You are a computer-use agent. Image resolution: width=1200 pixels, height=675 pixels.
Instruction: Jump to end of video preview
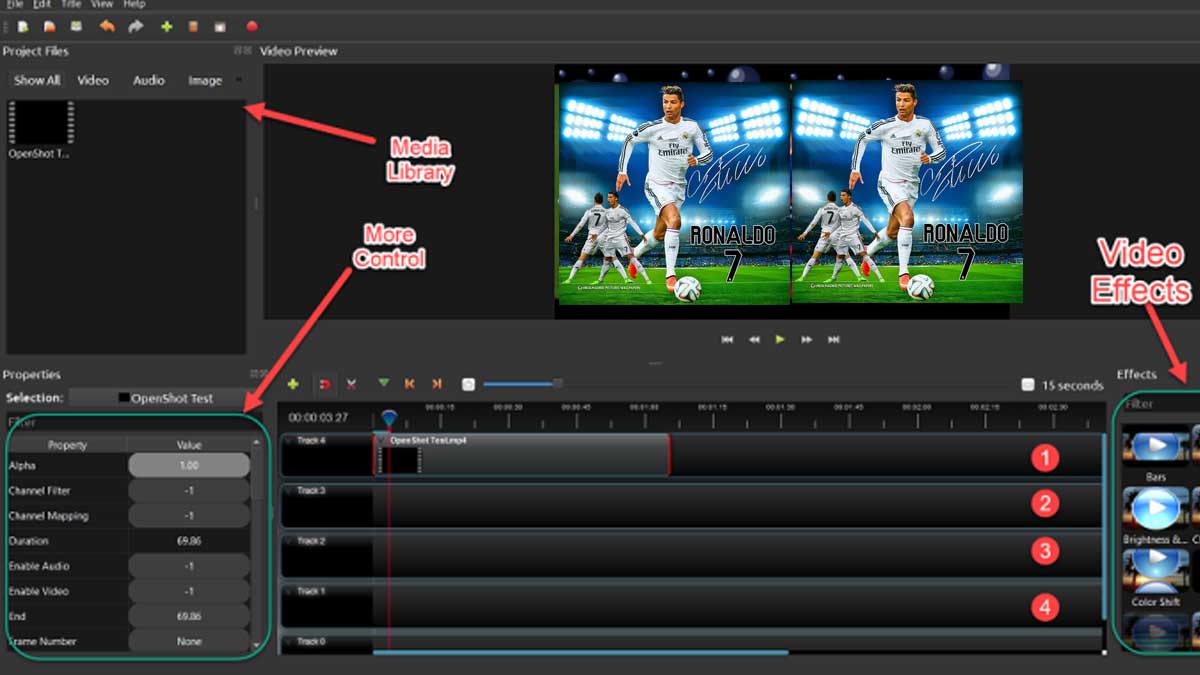point(833,340)
